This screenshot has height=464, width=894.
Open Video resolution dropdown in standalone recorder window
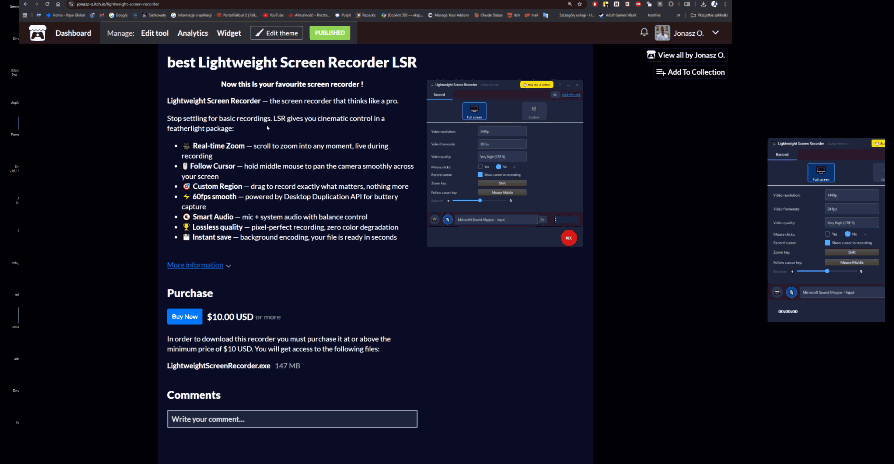click(852, 195)
